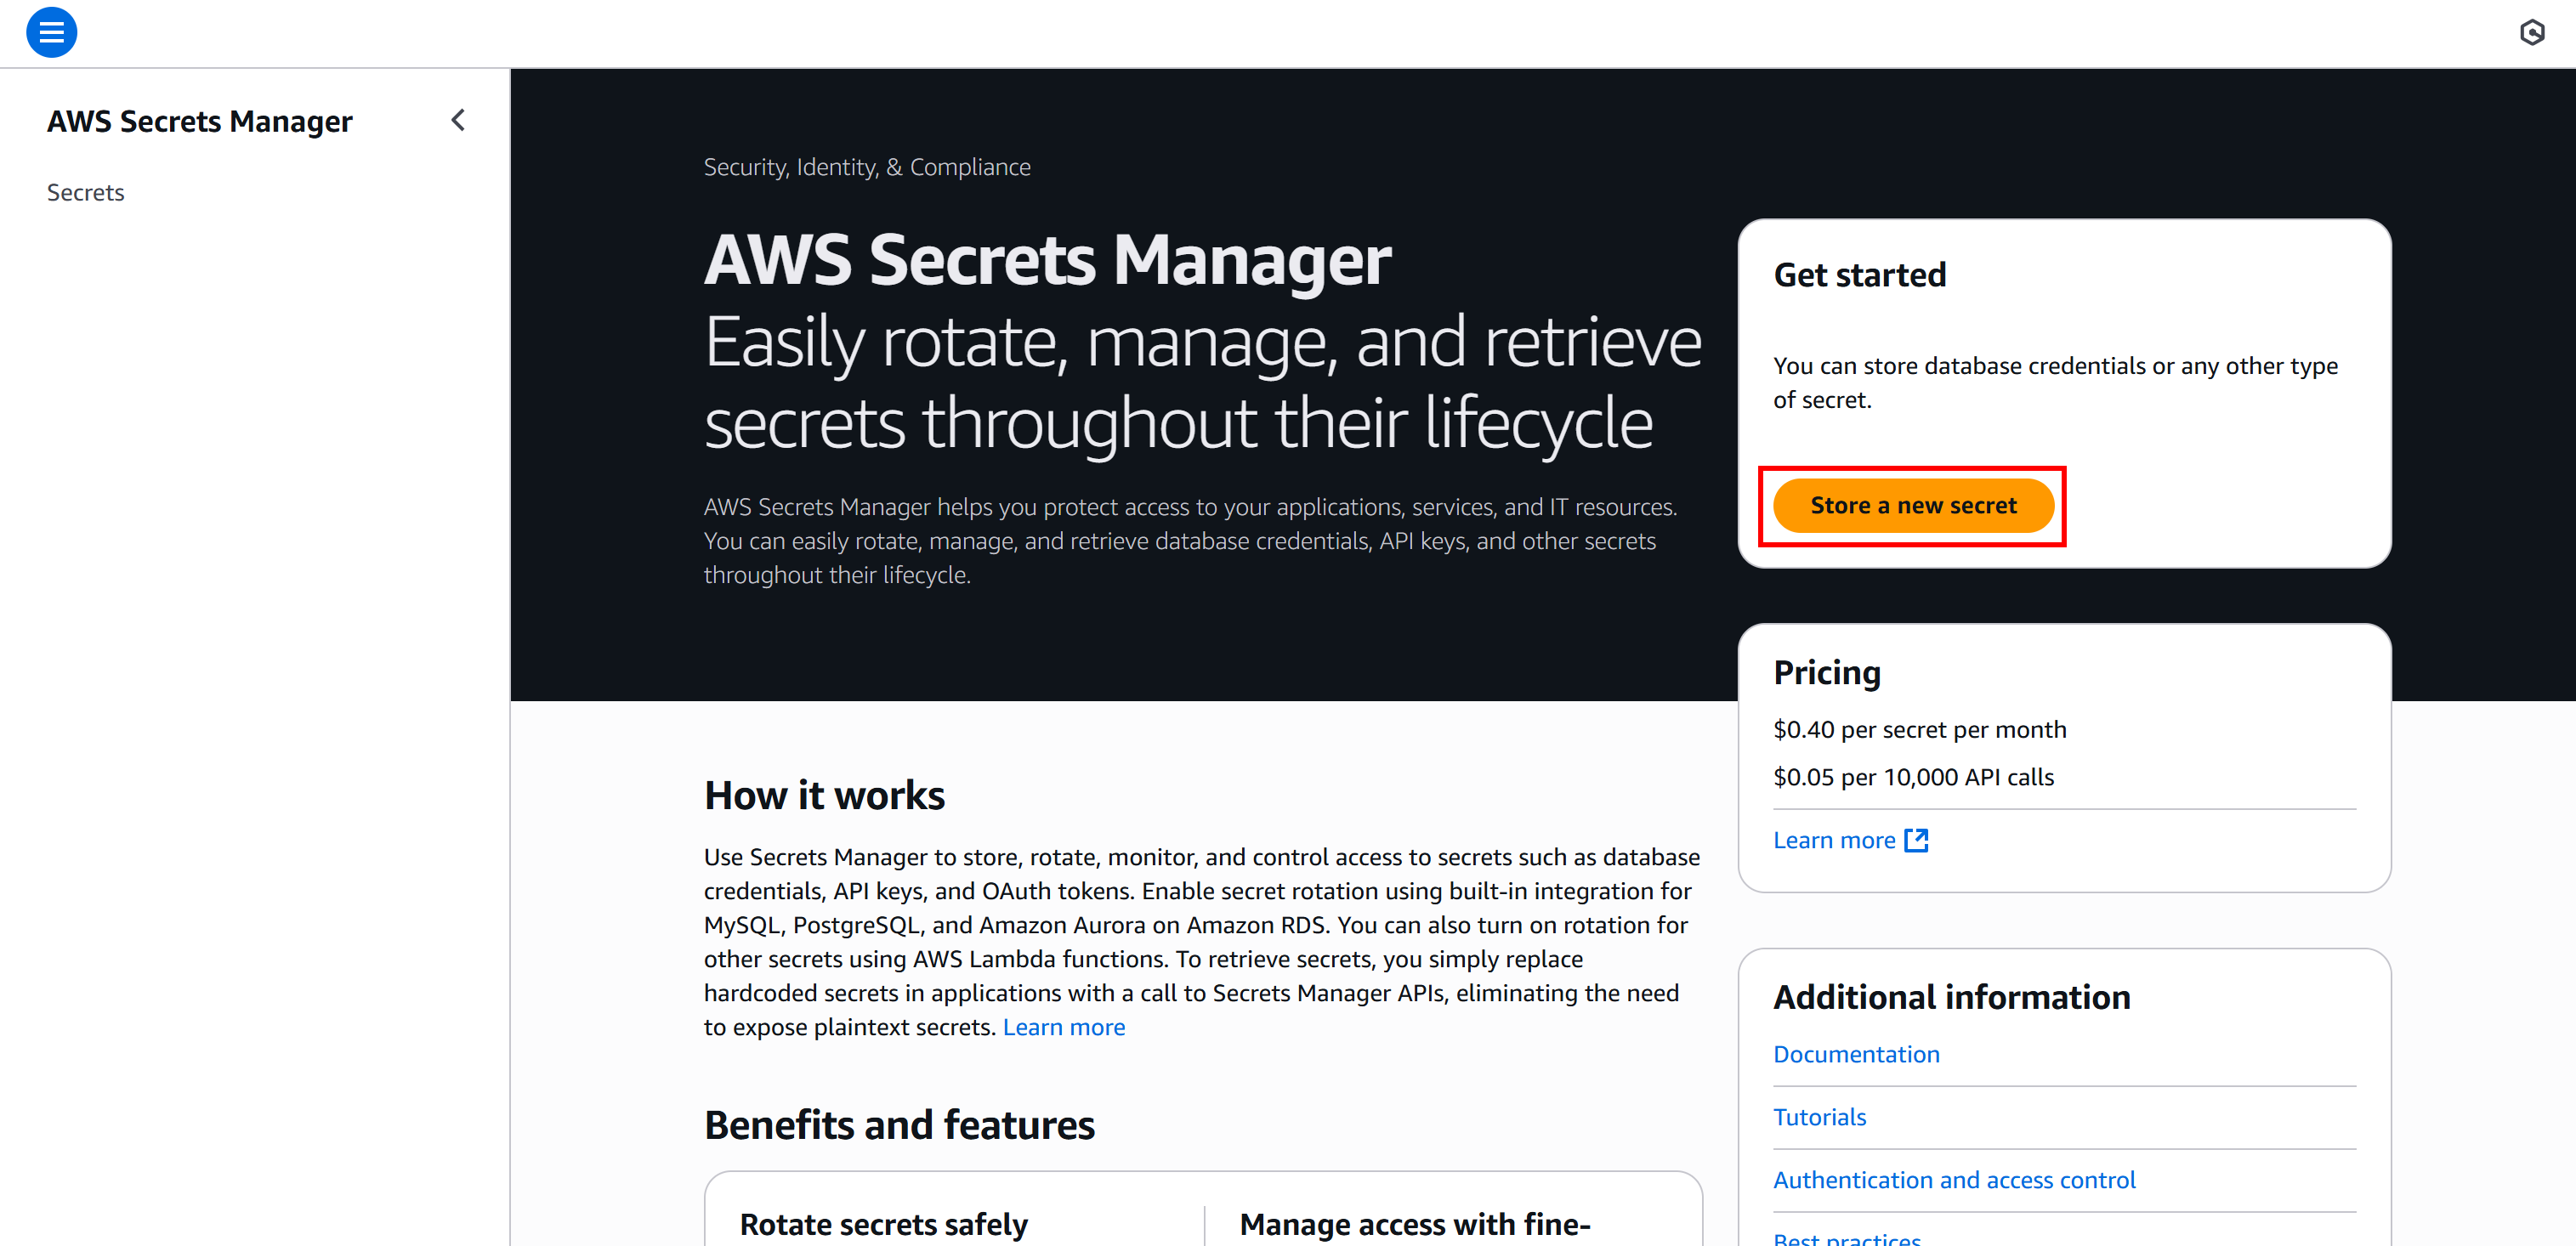
Task: Open Authentication and access control
Action: pyautogui.click(x=1954, y=1179)
